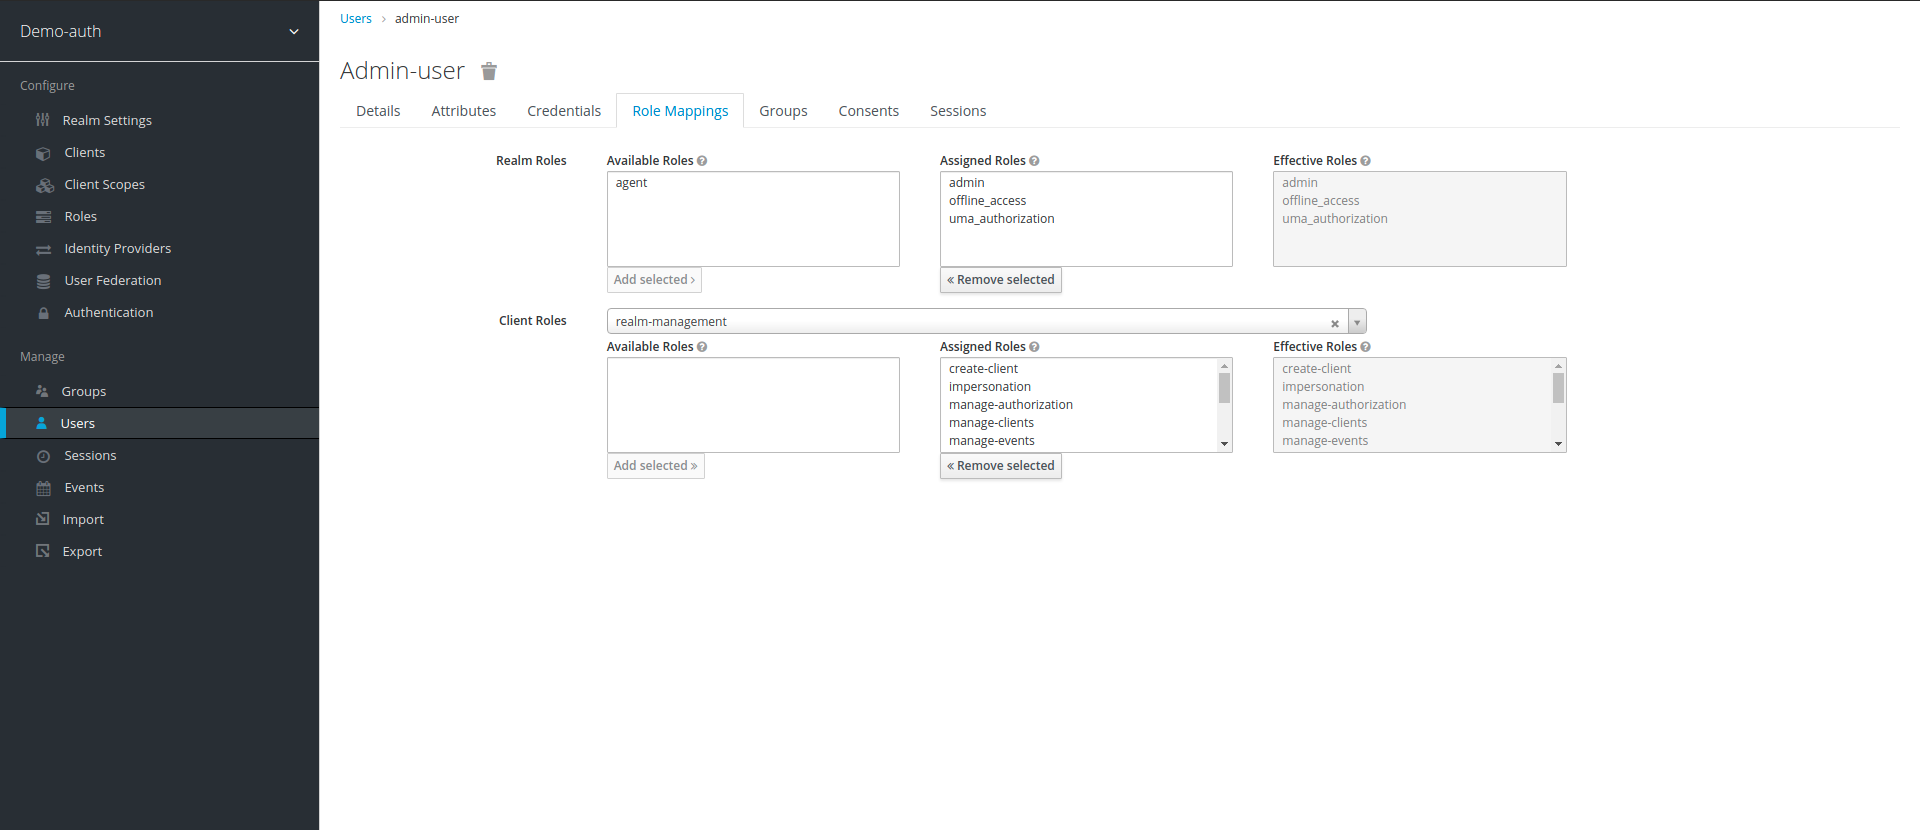Viewport: 1920px width, 830px height.
Task: Switch to the Credentials tab
Action: [x=564, y=111]
